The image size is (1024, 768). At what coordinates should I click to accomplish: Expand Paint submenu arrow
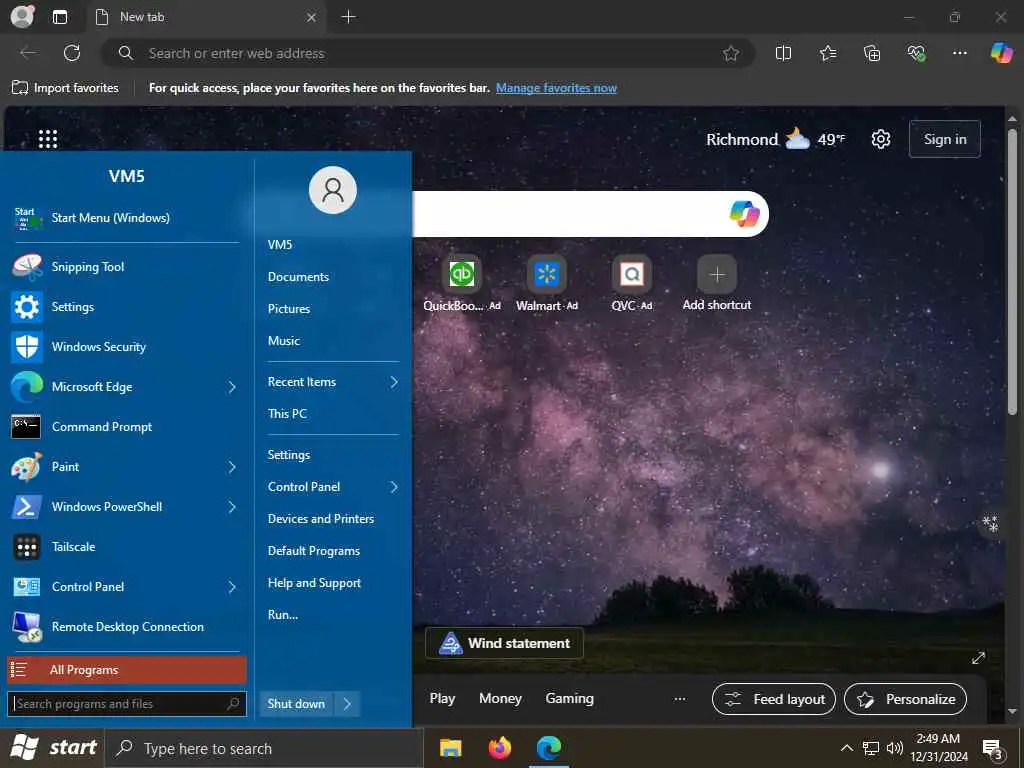coord(232,467)
